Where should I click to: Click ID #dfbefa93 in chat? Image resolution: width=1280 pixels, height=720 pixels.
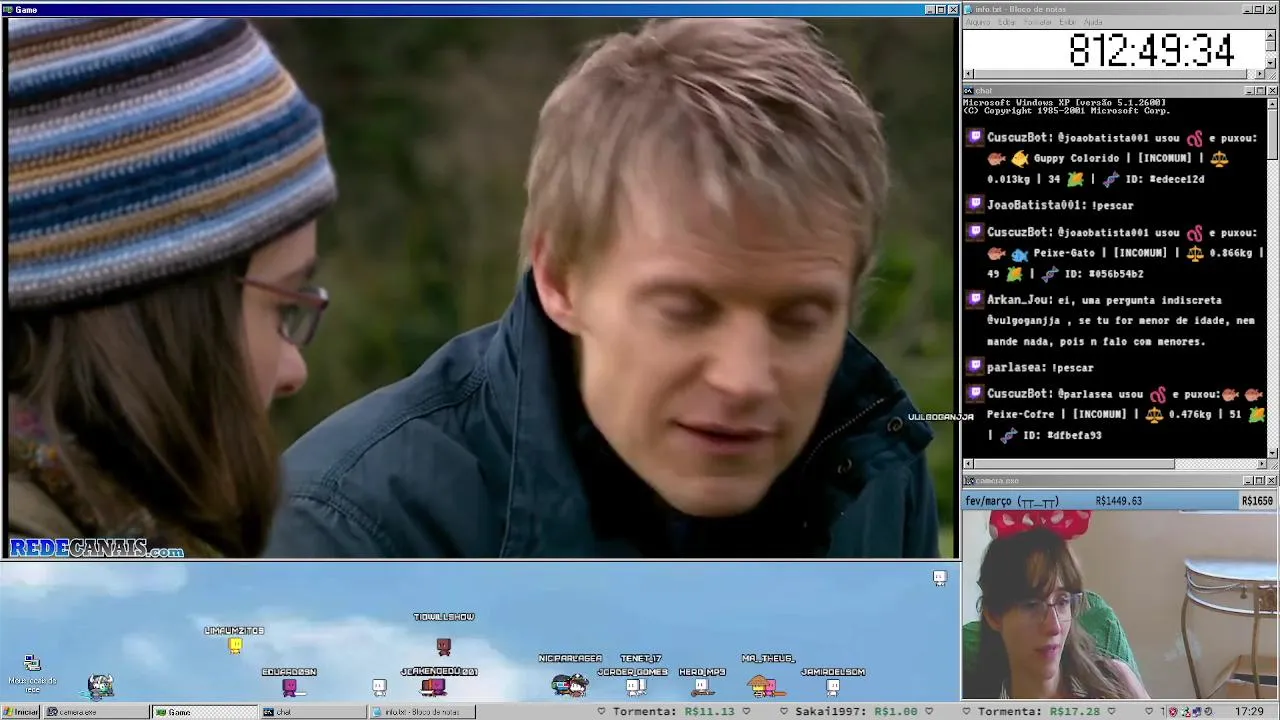point(1062,436)
